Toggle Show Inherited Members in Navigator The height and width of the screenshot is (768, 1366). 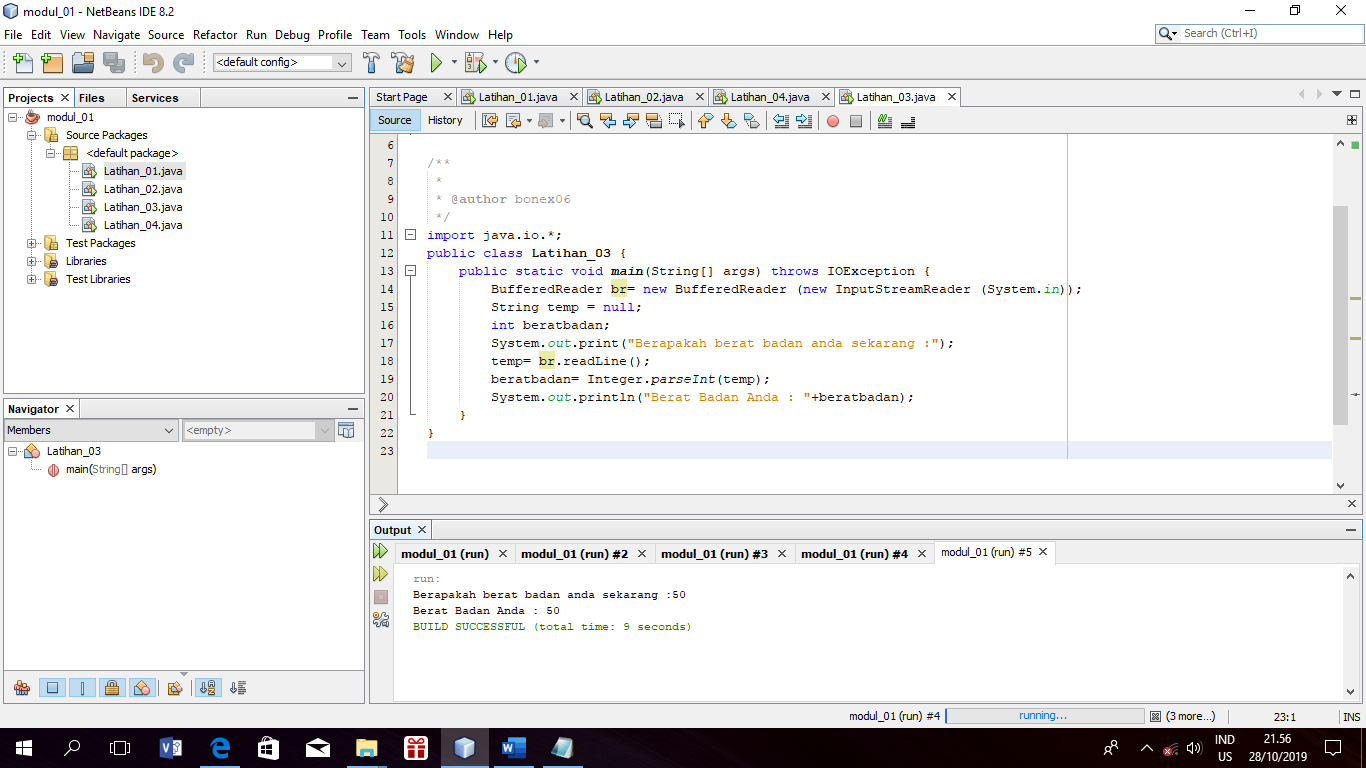tap(21, 688)
